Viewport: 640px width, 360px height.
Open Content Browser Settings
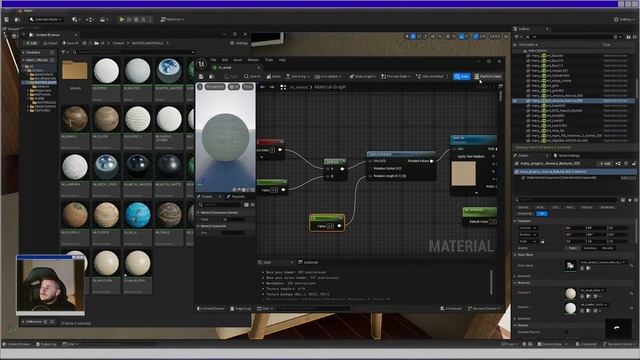[239, 43]
